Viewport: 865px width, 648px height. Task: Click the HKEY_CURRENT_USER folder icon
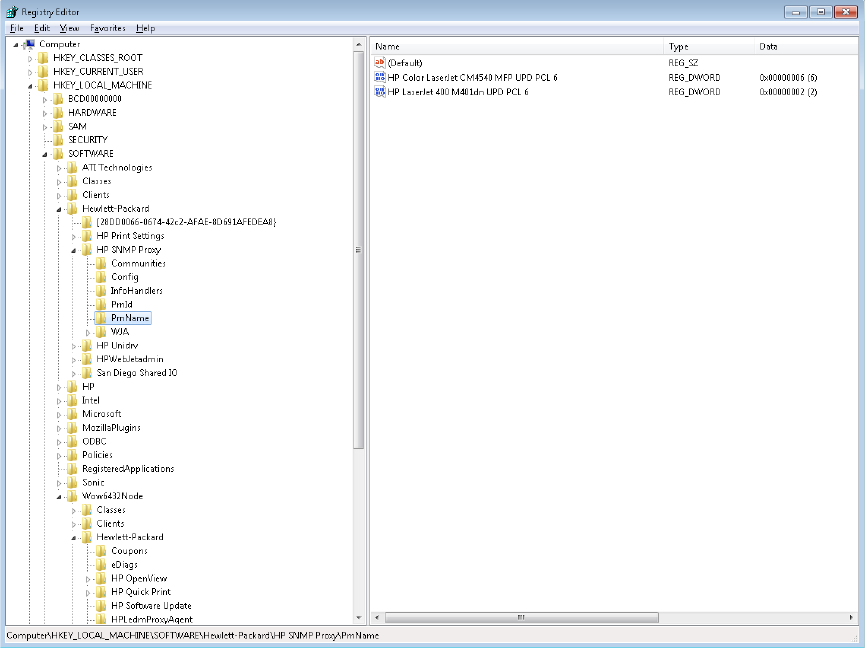(x=43, y=72)
